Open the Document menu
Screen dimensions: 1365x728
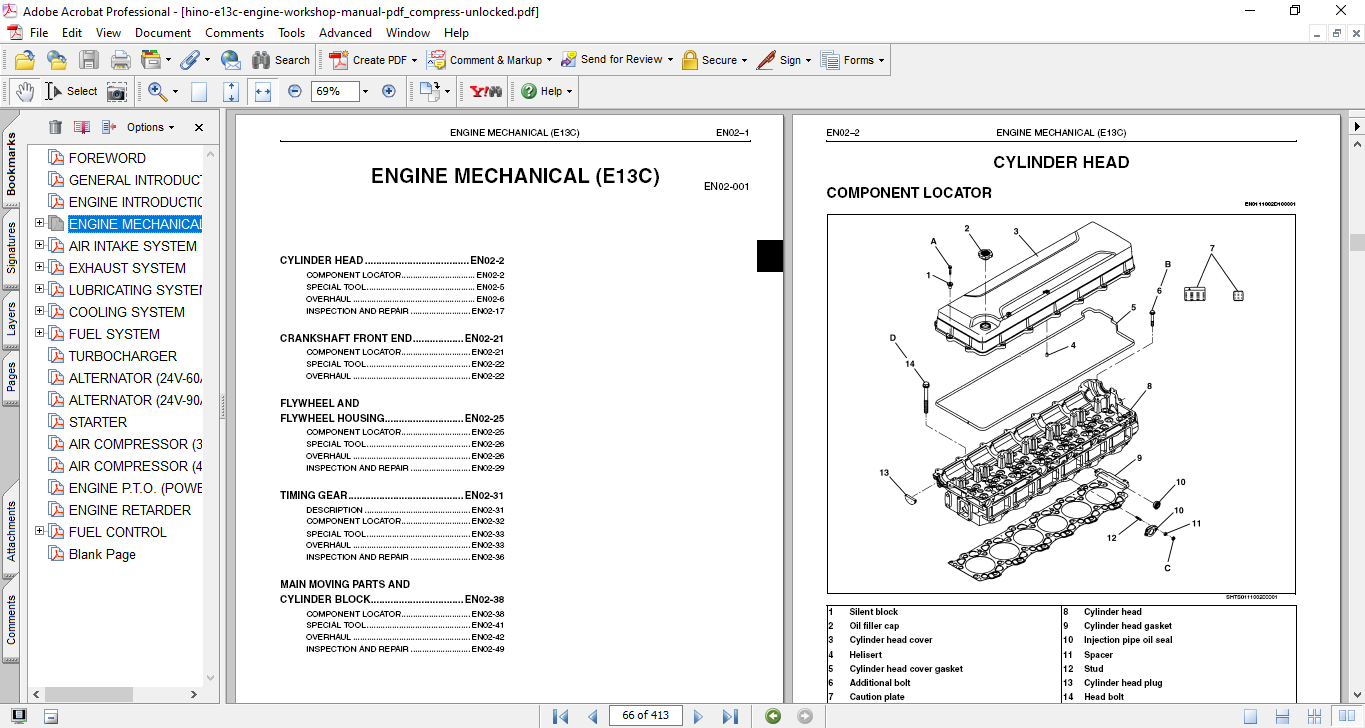(162, 33)
